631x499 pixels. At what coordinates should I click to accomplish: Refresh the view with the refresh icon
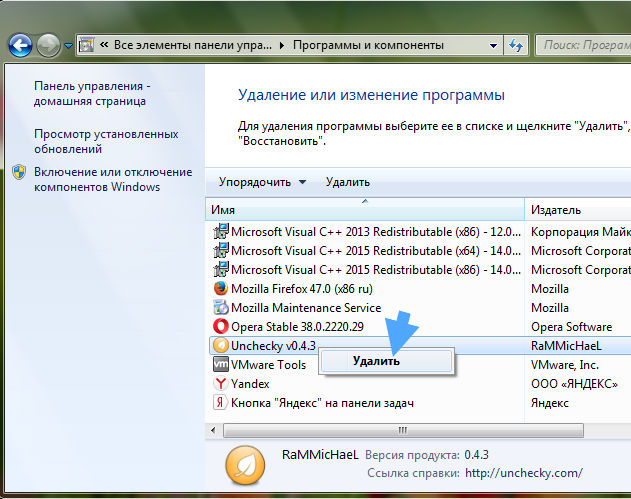click(516, 45)
